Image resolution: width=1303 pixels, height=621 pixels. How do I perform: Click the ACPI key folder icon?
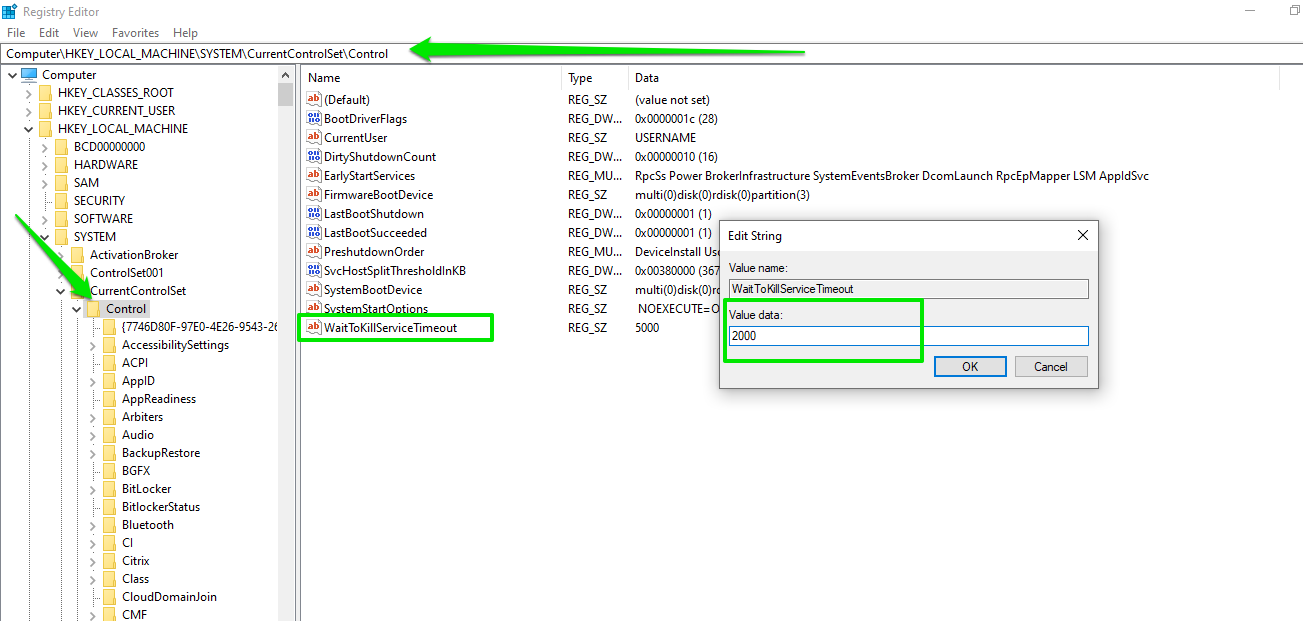[x=110, y=363]
